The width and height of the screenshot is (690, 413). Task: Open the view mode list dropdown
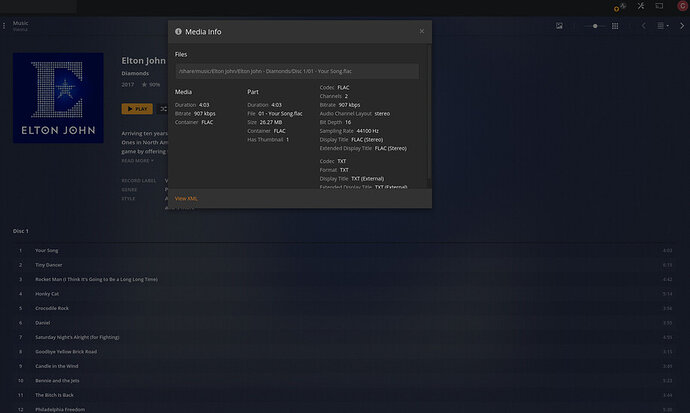pos(663,26)
